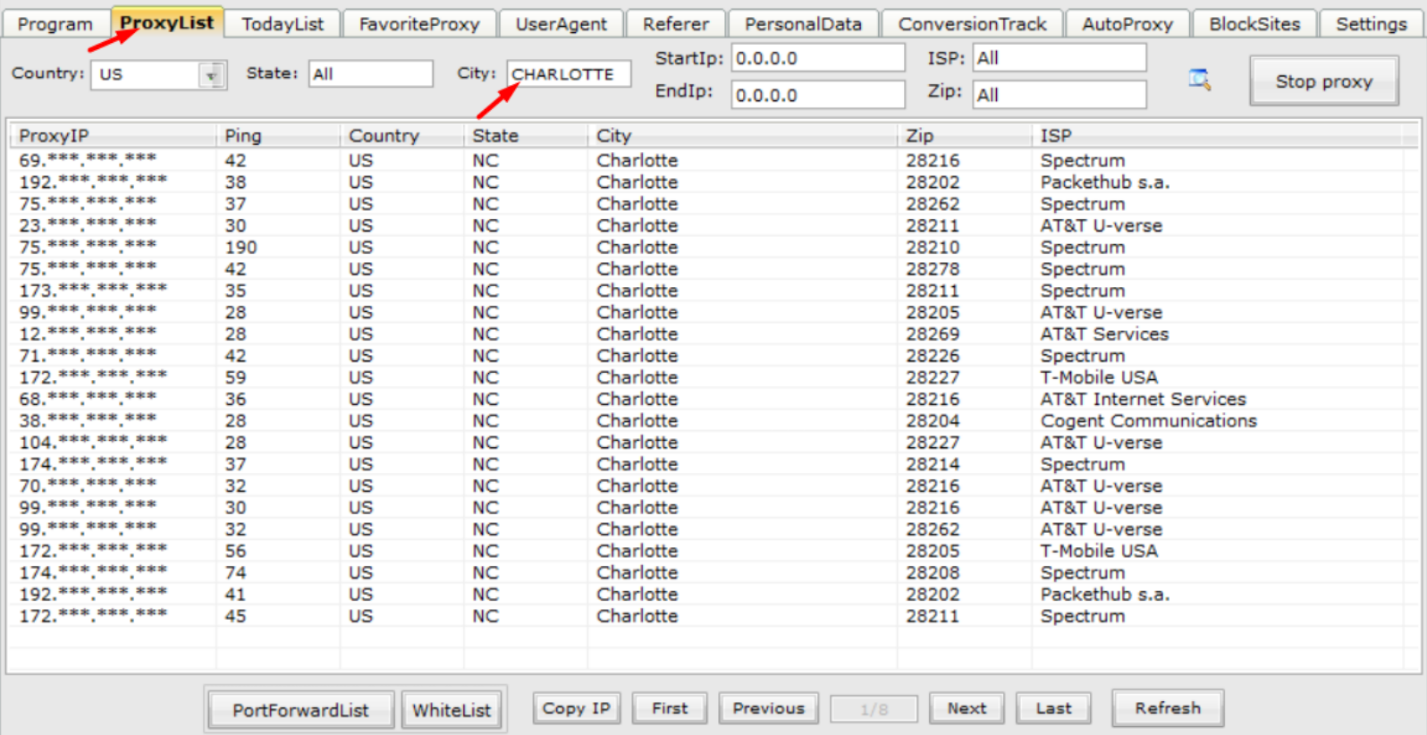Click the WhiteList button
The height and width of the screenshot is (735, 1427).
click(x=452, y=711)
